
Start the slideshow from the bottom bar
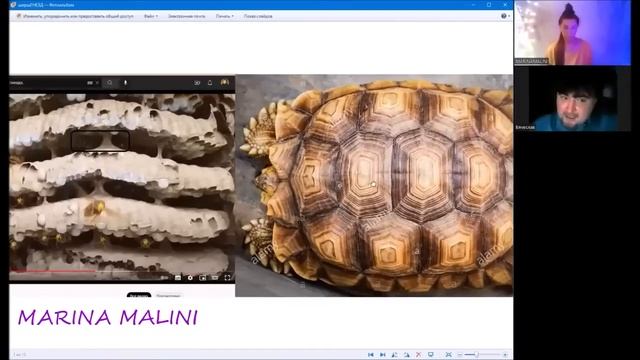coord(431,355)
